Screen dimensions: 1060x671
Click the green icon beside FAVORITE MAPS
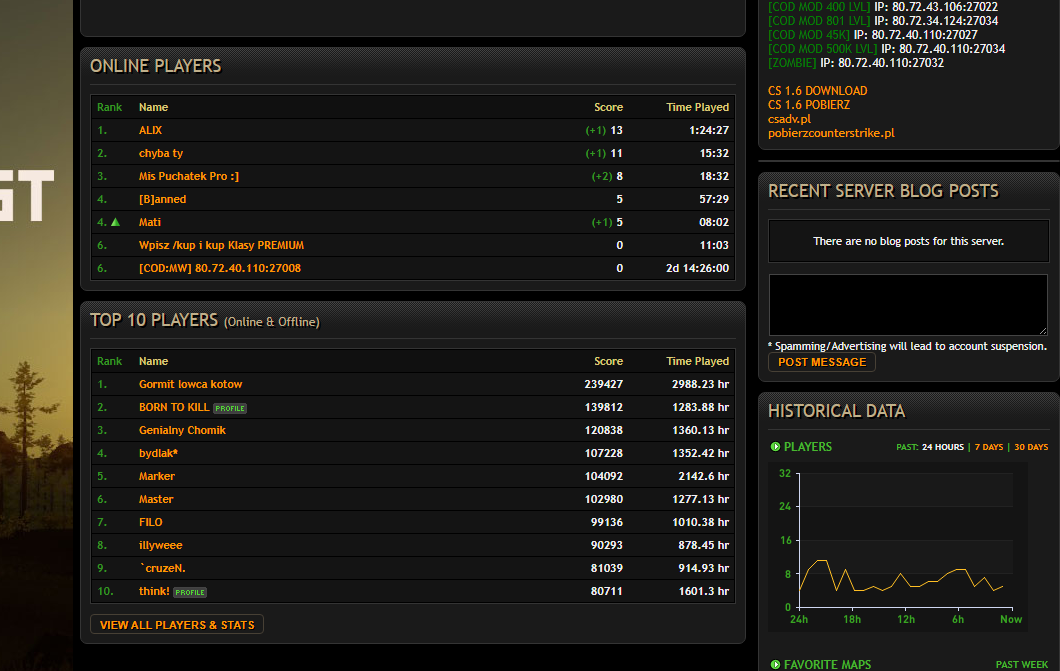pyautogui.click(x=775, y=665)
